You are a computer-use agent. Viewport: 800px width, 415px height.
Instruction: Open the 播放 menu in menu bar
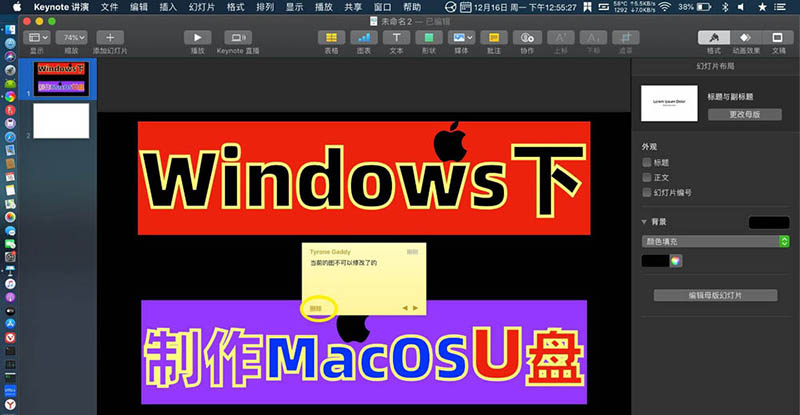323,7
